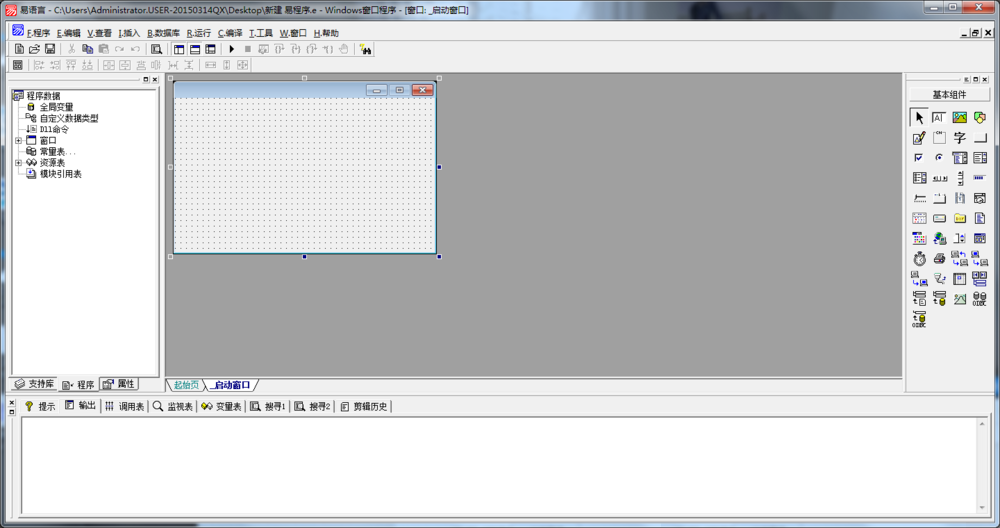Select the progress bar component icon
Image resolution: width=1000 pixels, height=528 pixels.
click(x=980, y=178)
